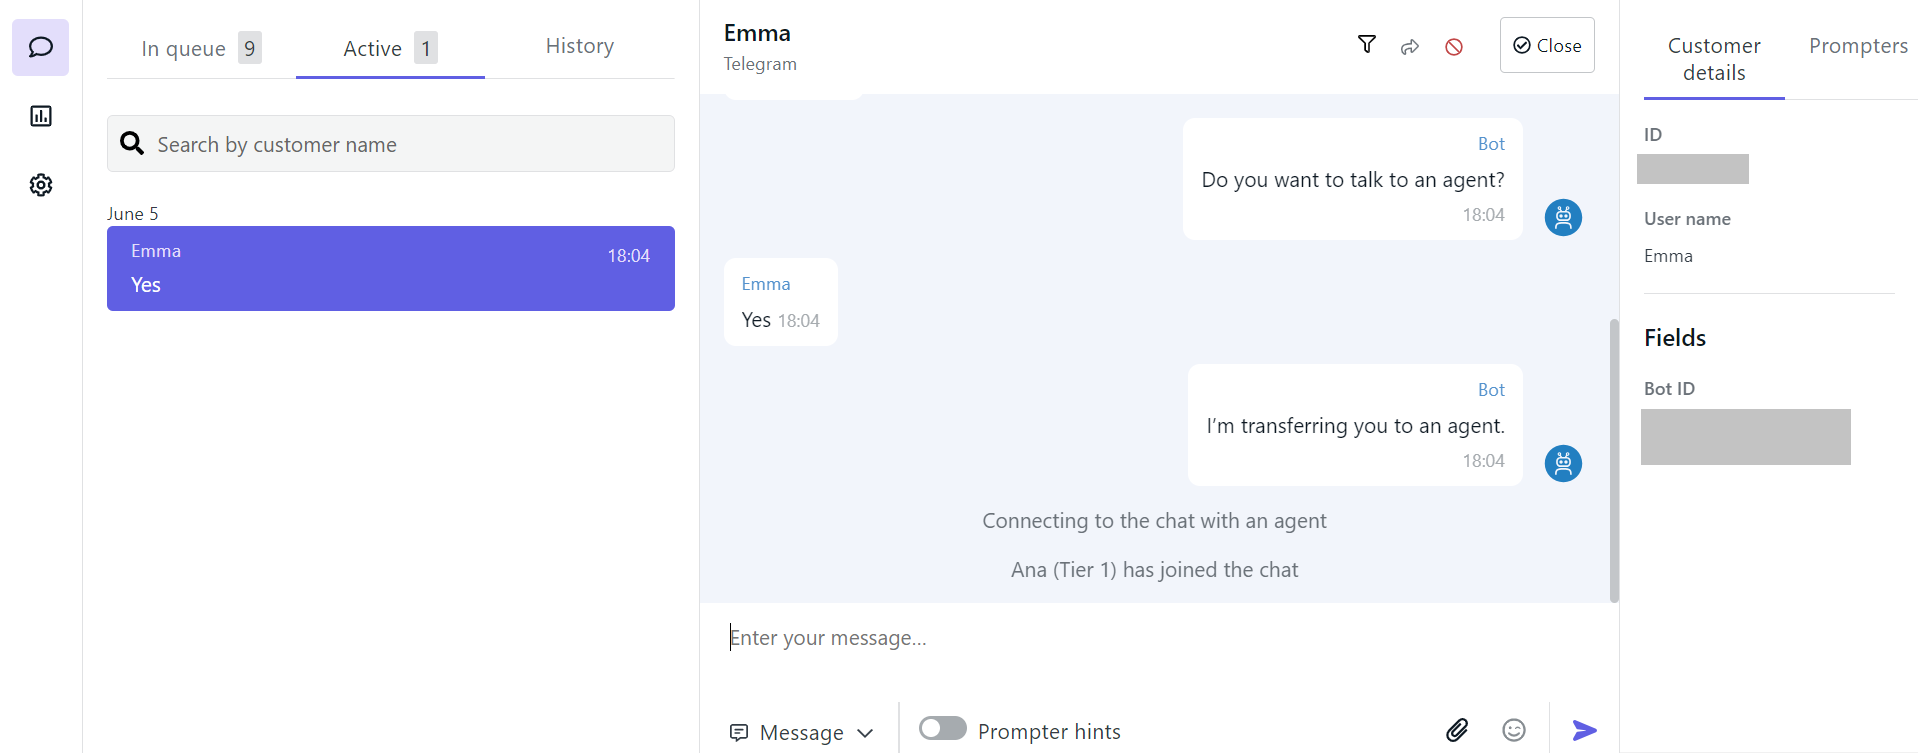
Task: Click the Close chat button
Action: tap(1547, 45)
